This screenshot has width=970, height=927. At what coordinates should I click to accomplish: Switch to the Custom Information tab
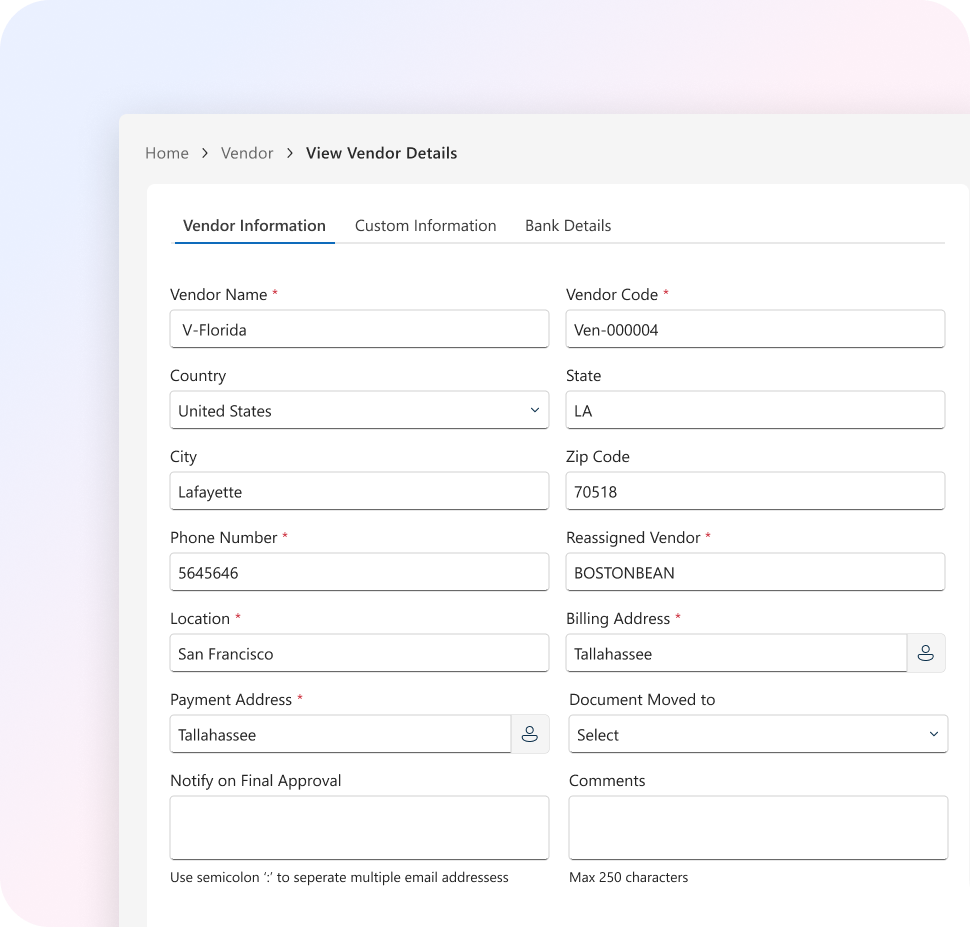click(x=425, y=226)
